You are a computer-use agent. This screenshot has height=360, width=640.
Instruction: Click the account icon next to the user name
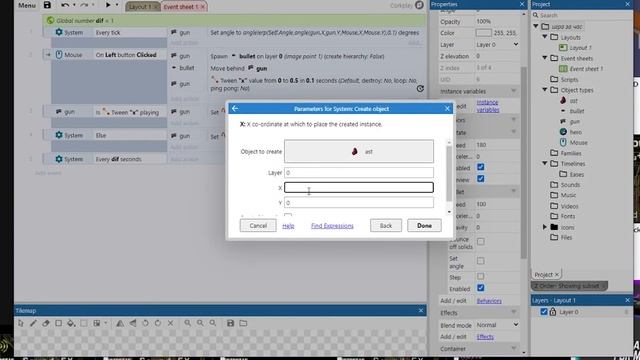click(419, 5)
